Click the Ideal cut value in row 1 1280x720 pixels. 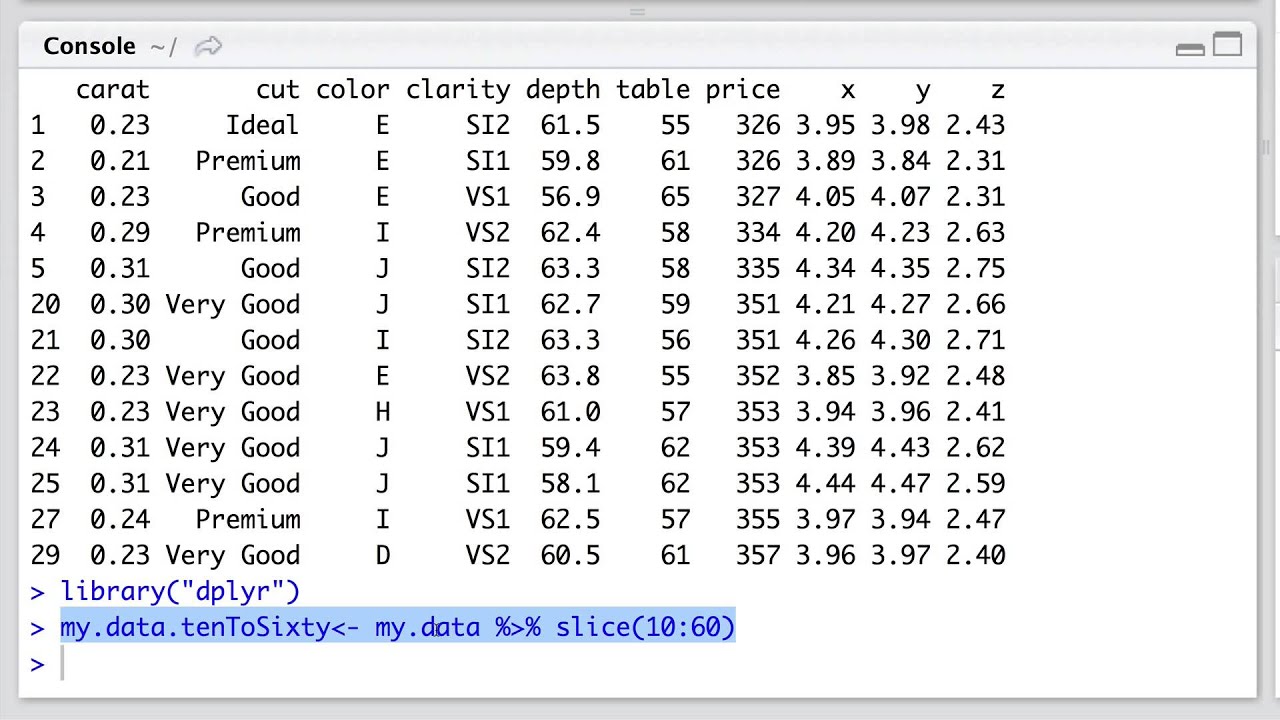click(262, 126)
